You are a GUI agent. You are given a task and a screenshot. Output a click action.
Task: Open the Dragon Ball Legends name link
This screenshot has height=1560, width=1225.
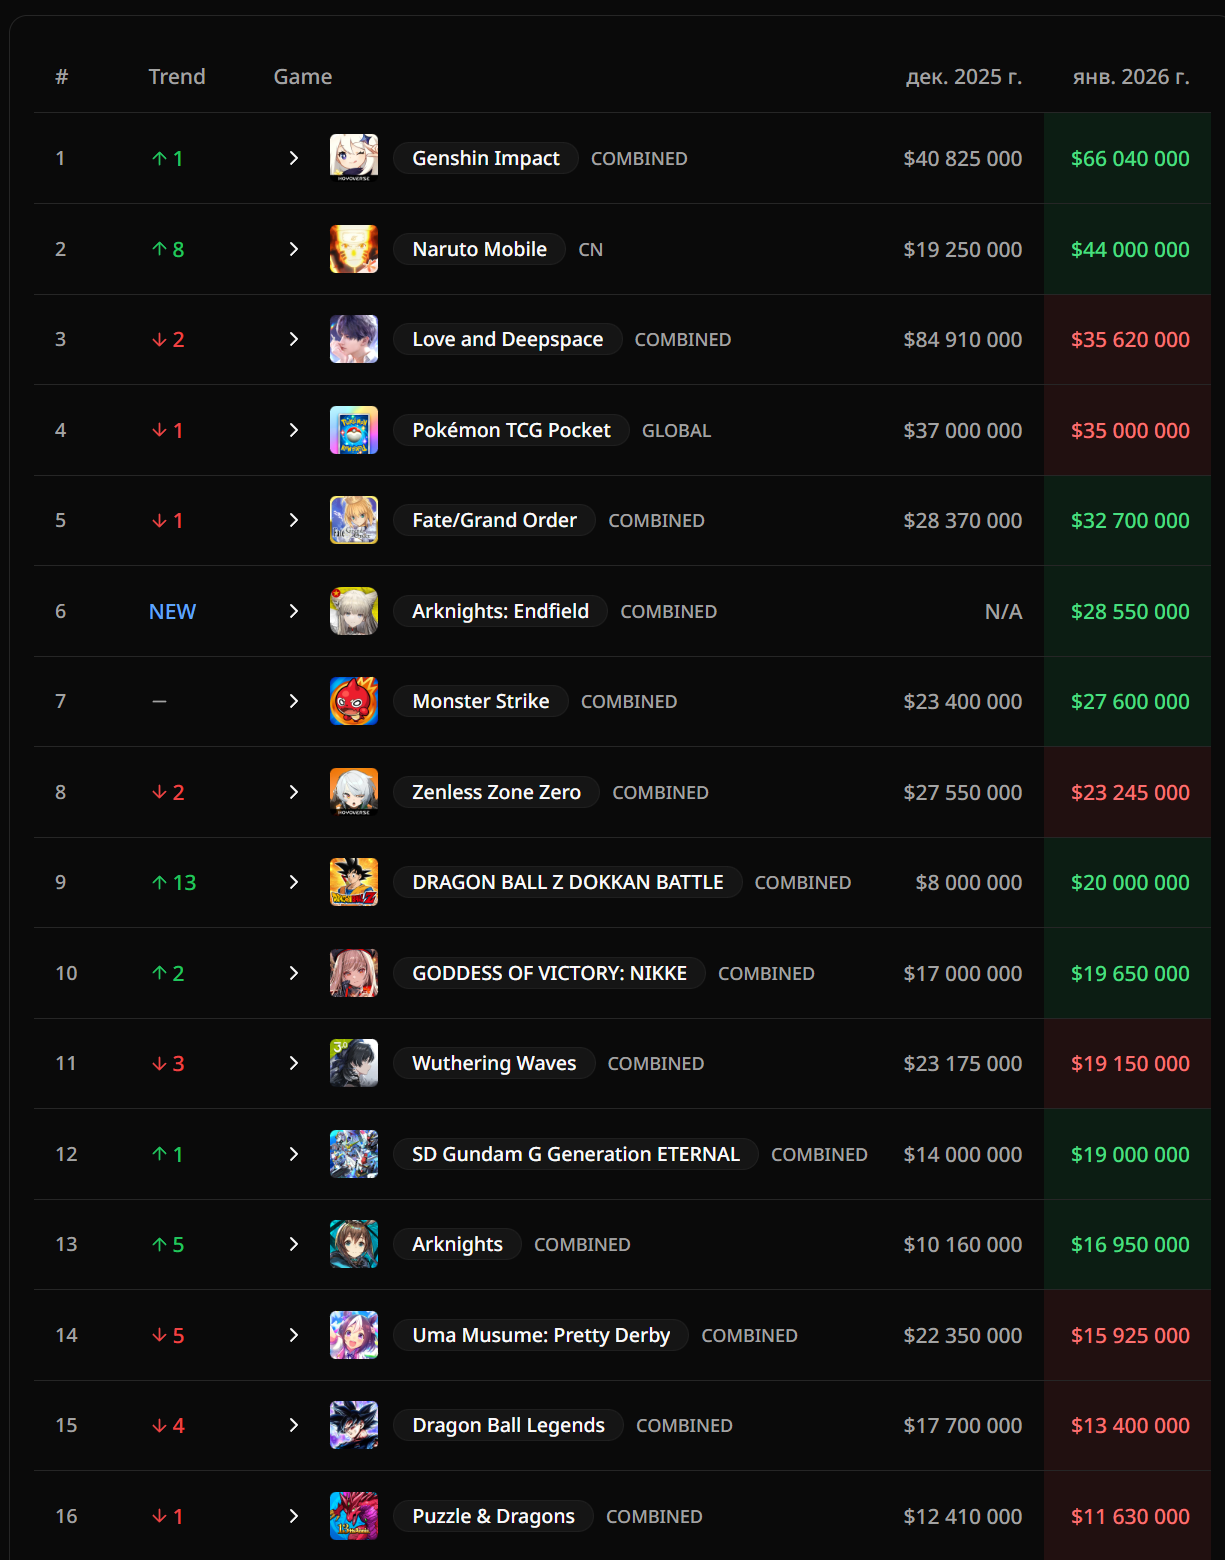click(508, 1425)
